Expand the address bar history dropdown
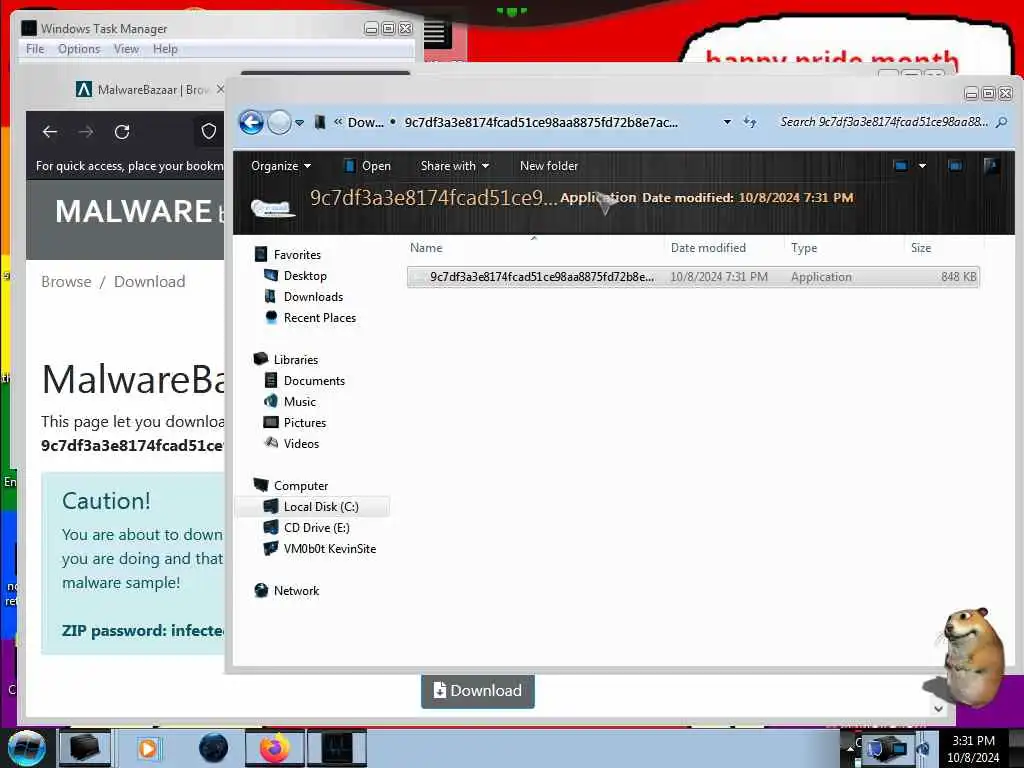 point(727,122)
